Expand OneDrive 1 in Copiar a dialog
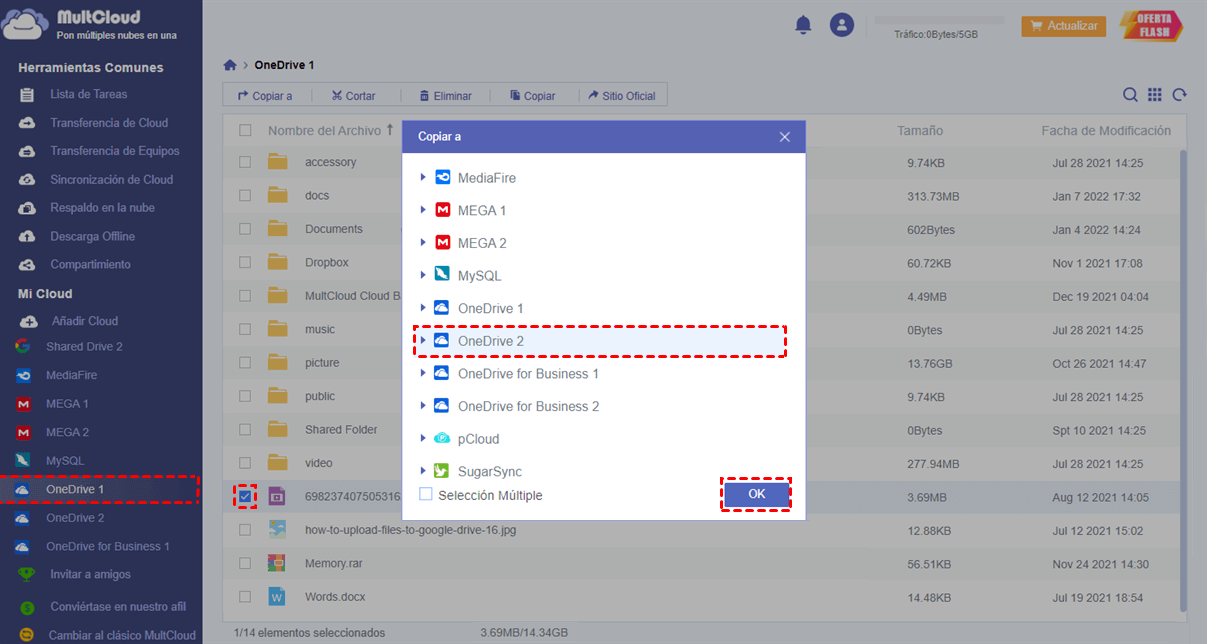 click(423, 308)
